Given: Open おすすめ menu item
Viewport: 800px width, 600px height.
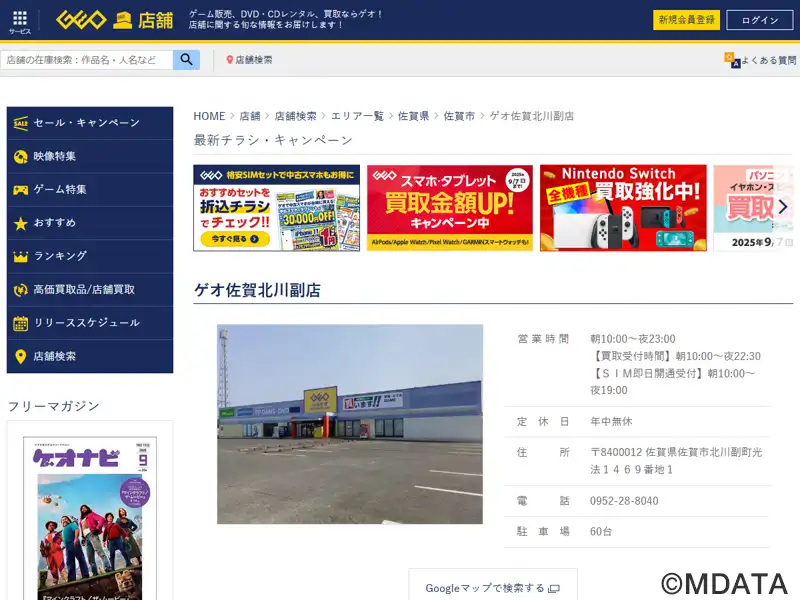Looking at the screenshot, I should click(90, 223).
